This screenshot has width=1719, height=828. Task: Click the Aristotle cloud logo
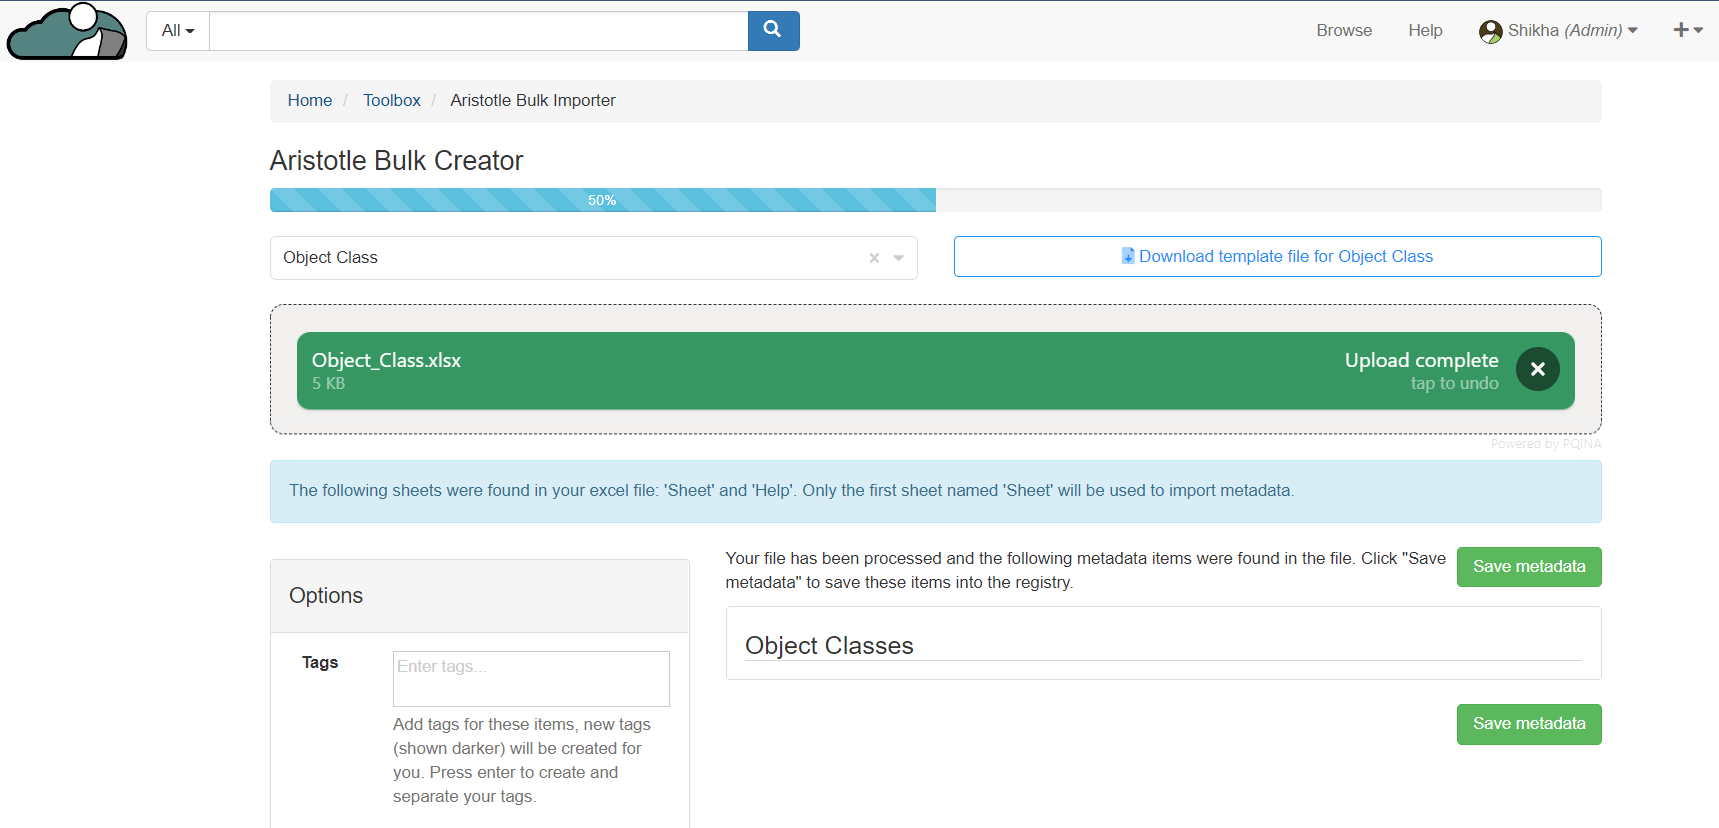pos(67,32)
